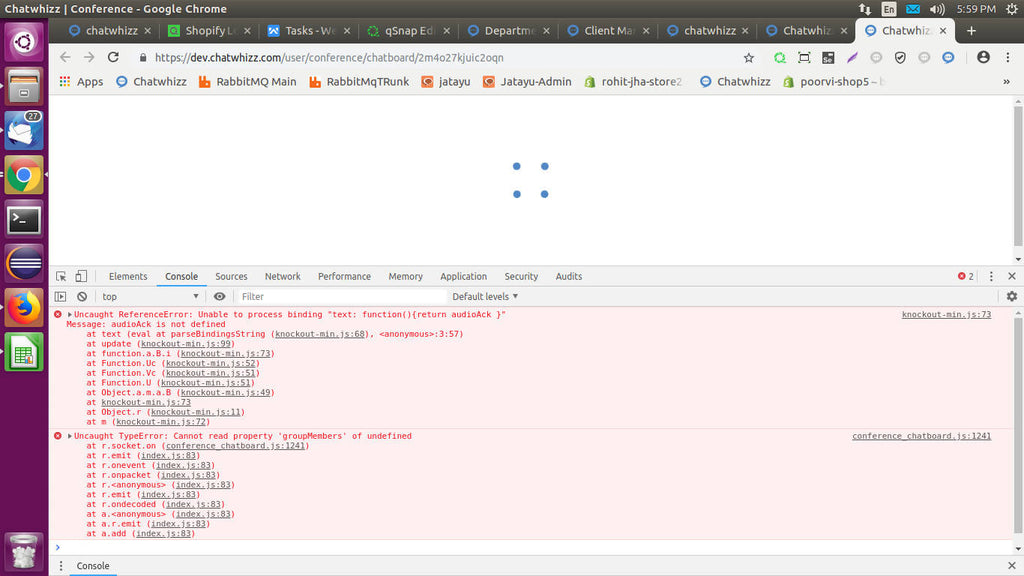Open the top JavaScript context dropdown
The width and height of the screenshot is (1024, 576).
tap(150, 297)
